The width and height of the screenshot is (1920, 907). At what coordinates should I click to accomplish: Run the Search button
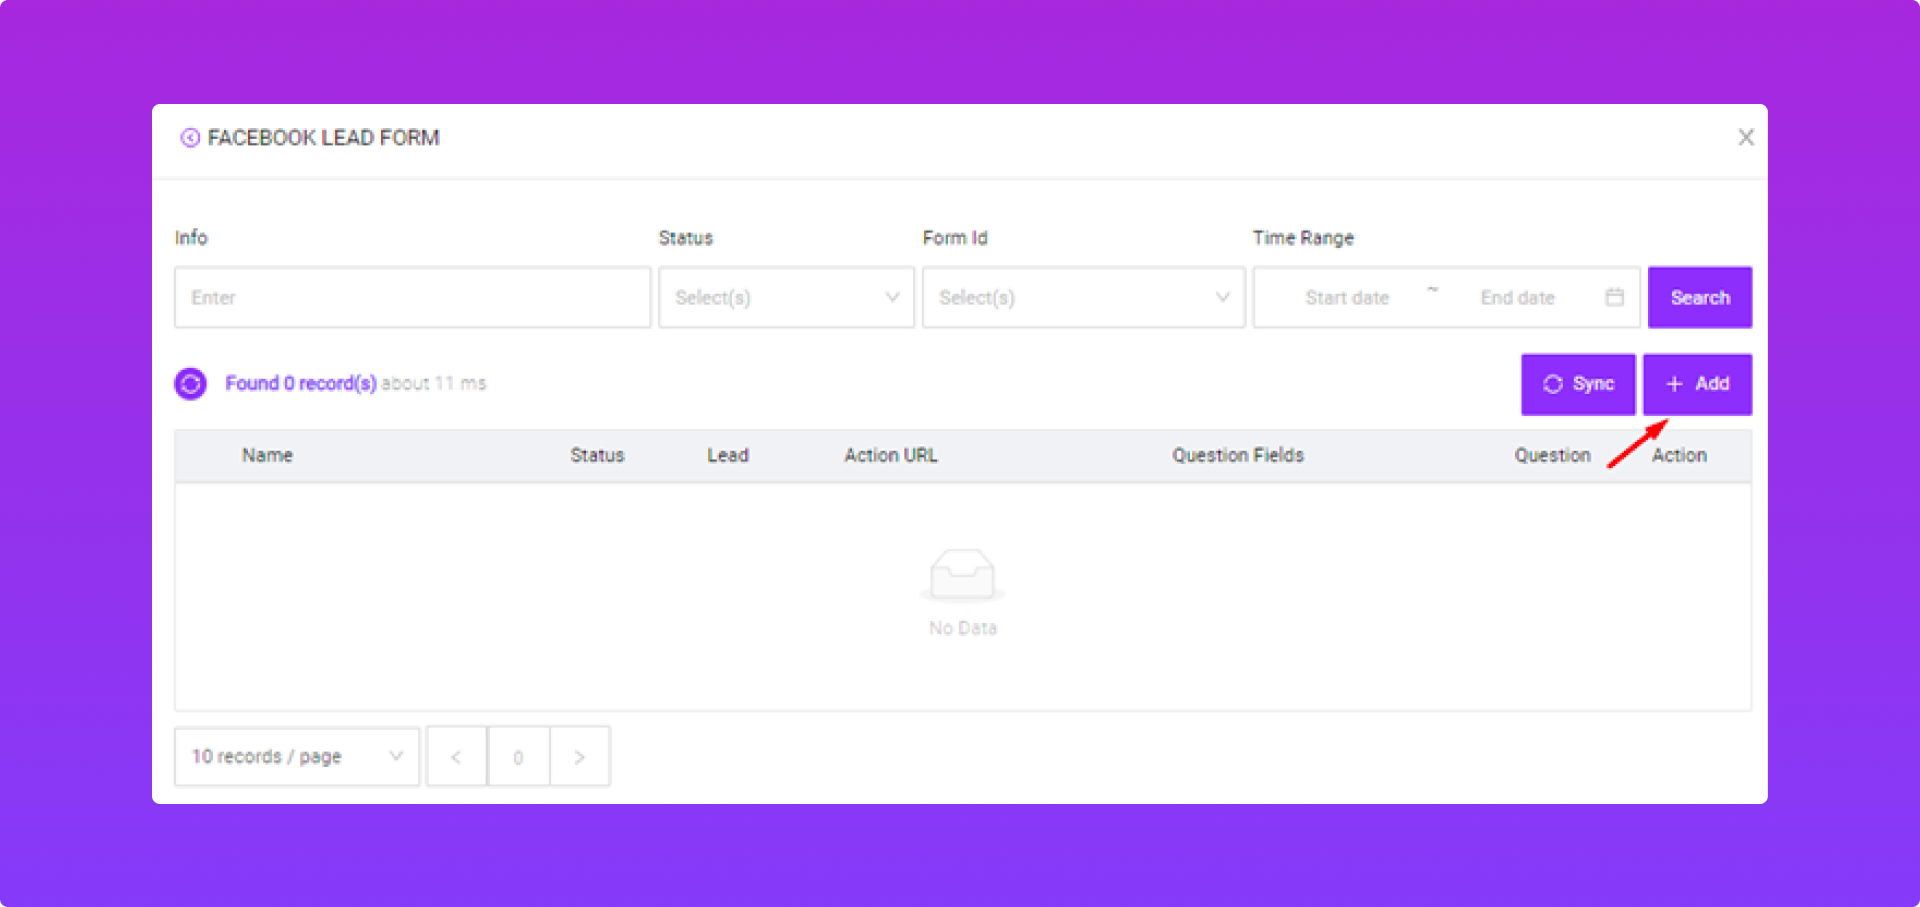(1699, 297)
